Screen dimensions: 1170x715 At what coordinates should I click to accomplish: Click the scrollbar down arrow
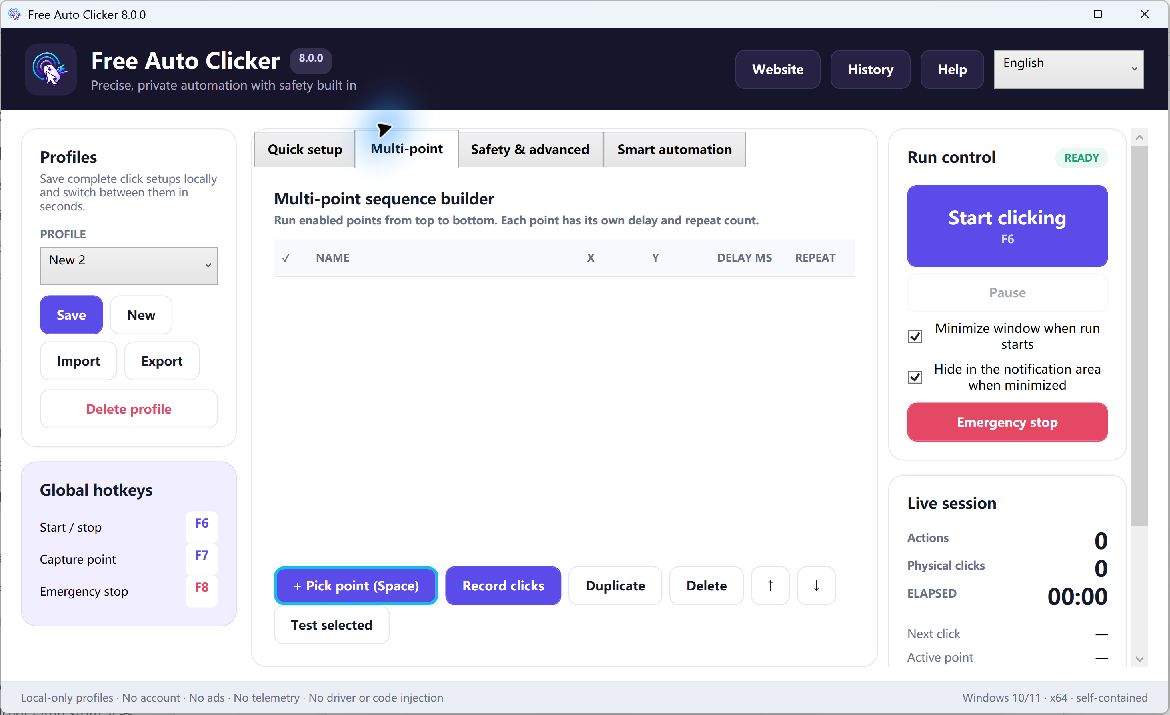1139,659
